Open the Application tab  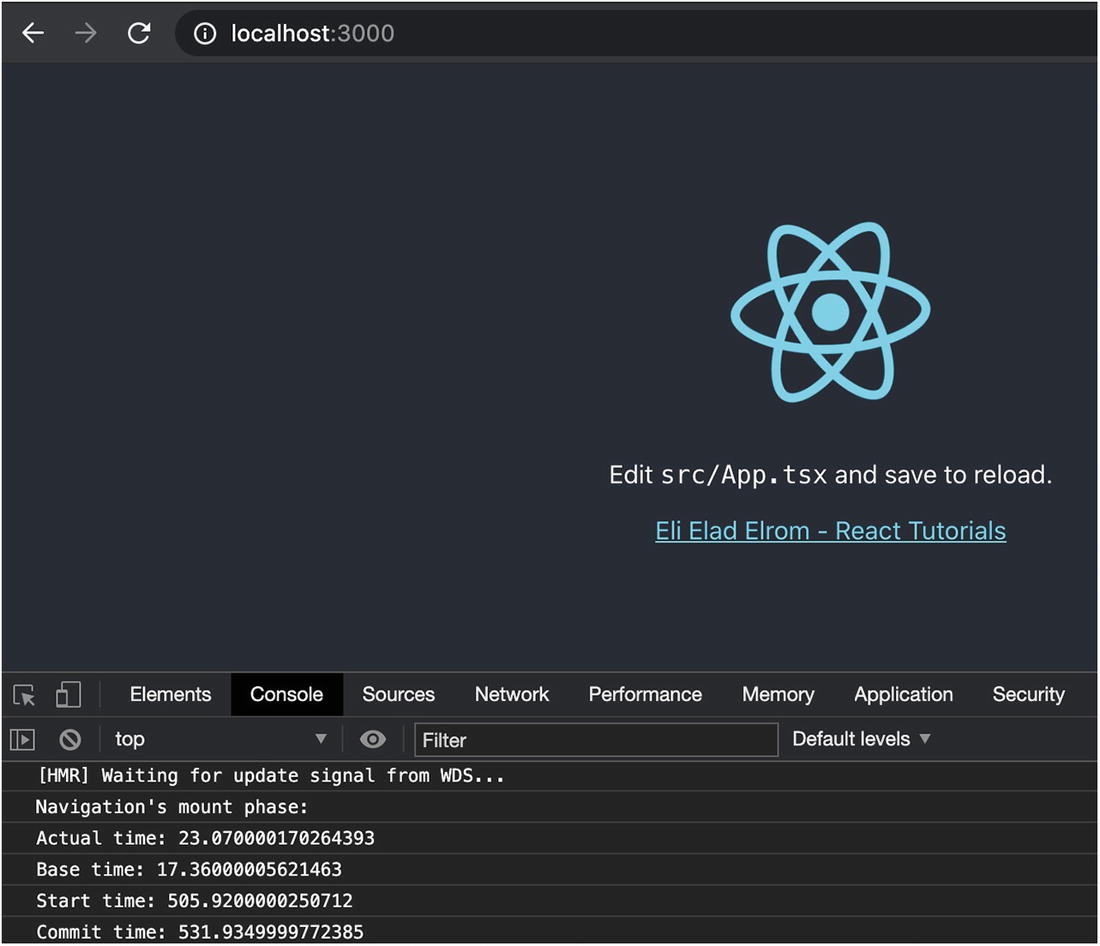pos(903,695)
